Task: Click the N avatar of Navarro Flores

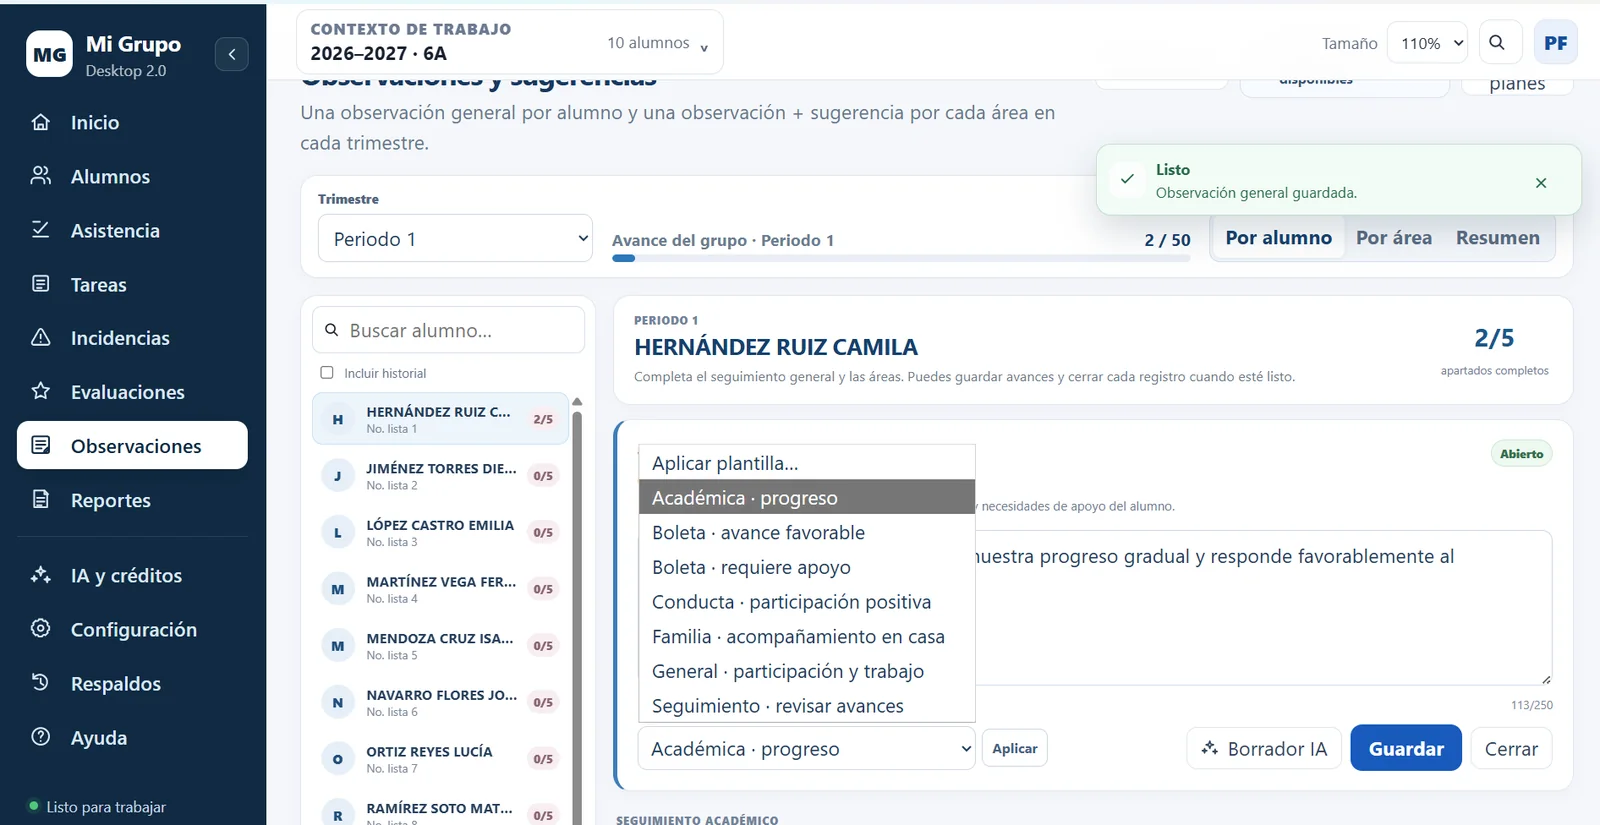Action: 338,702
